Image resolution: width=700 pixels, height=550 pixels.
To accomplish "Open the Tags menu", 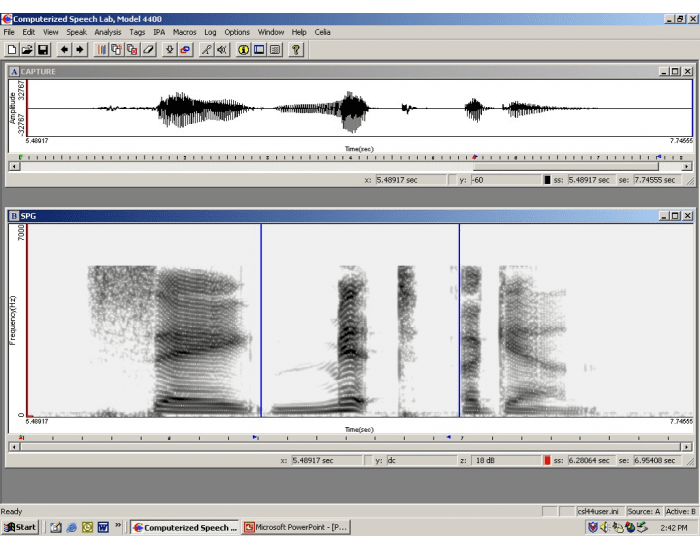I will (137, 32).
